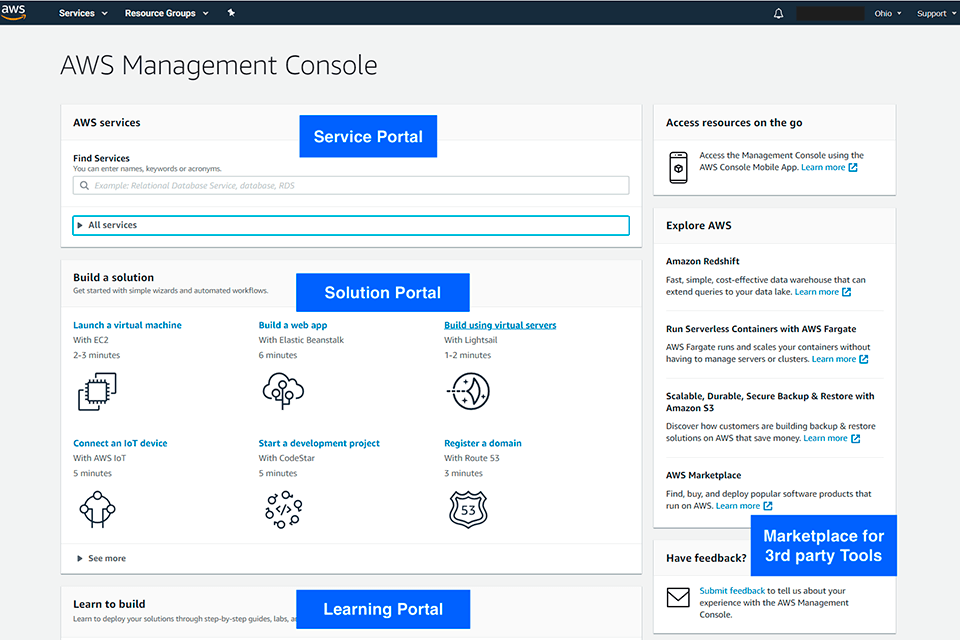Click the Find Services search field
Screen dimensions: 960x640
(351, 186)
